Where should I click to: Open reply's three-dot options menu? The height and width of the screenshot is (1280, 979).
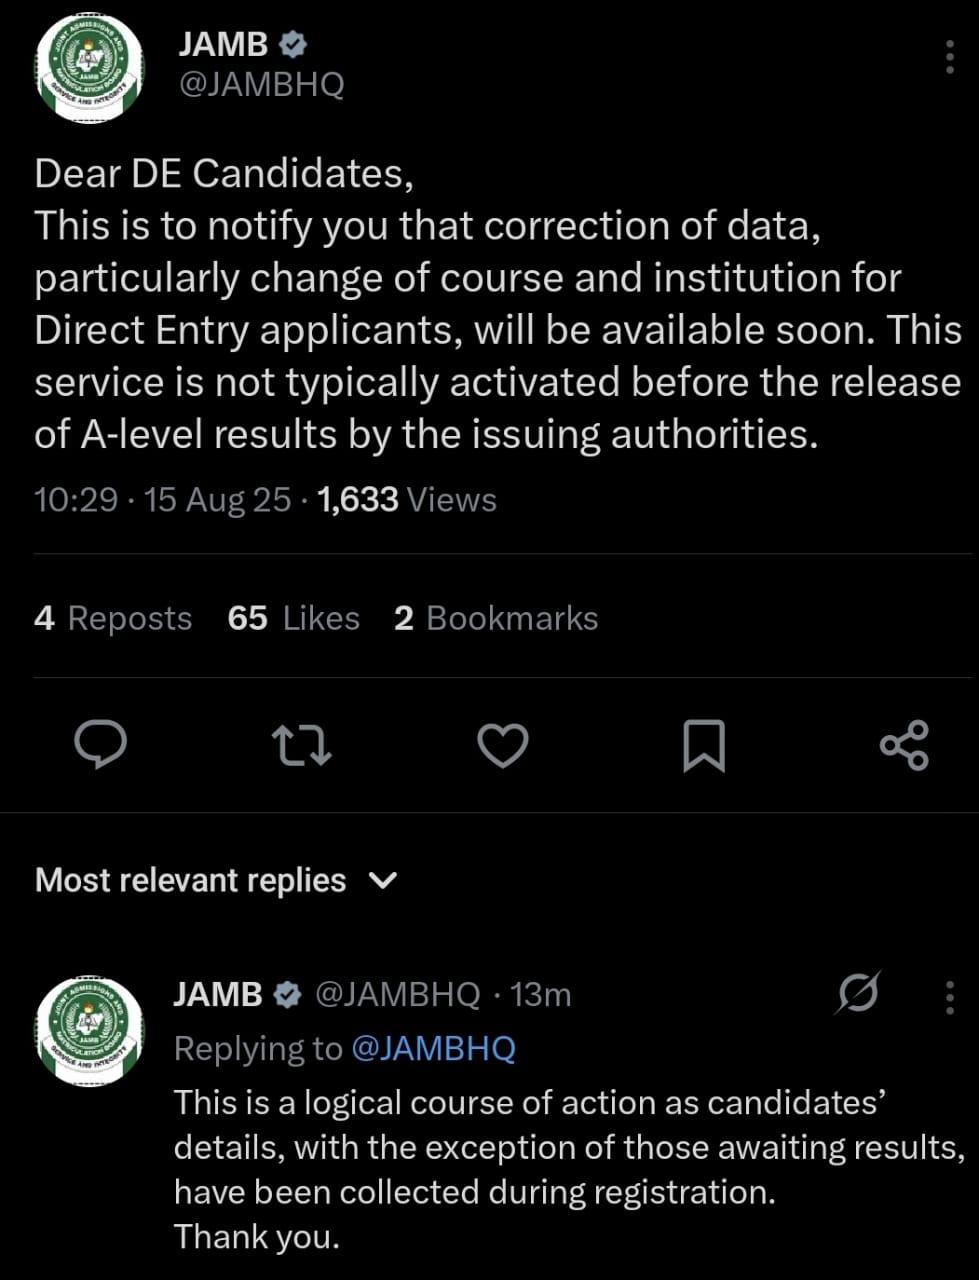949,997
